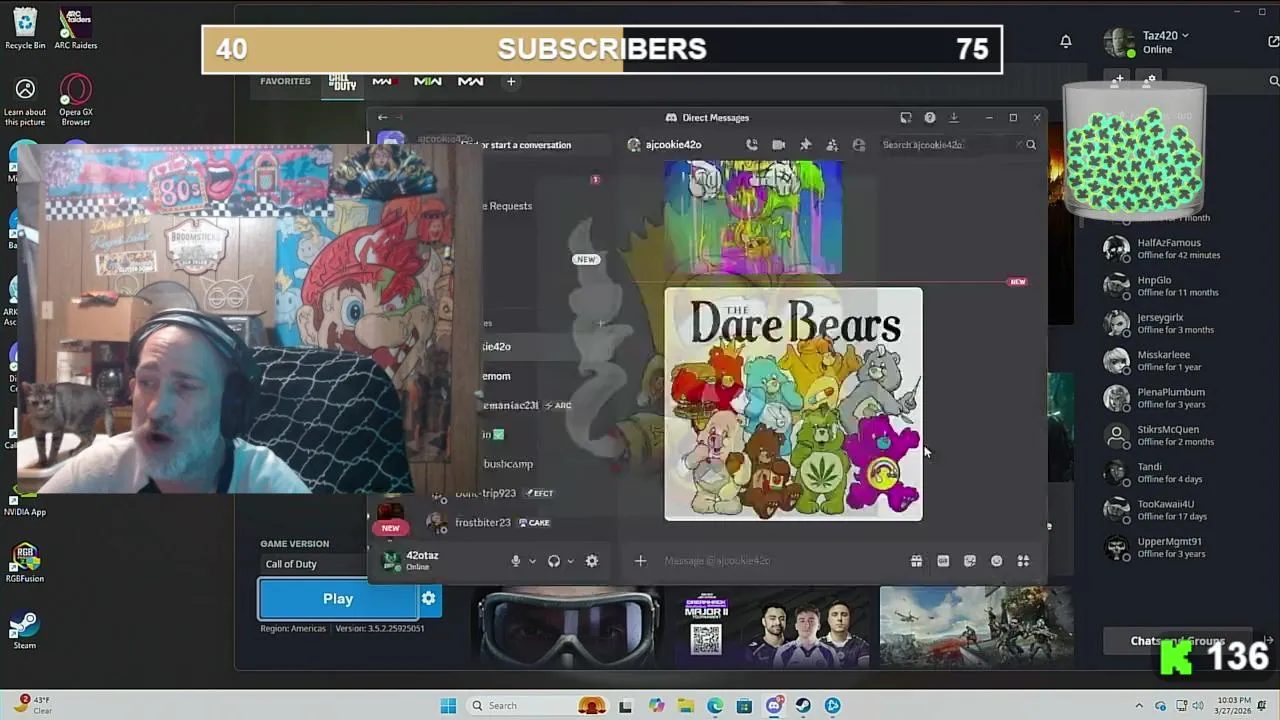Open UpperMgmt91 friend entry
The image size is (1280, 720).
coord(1180,547)
